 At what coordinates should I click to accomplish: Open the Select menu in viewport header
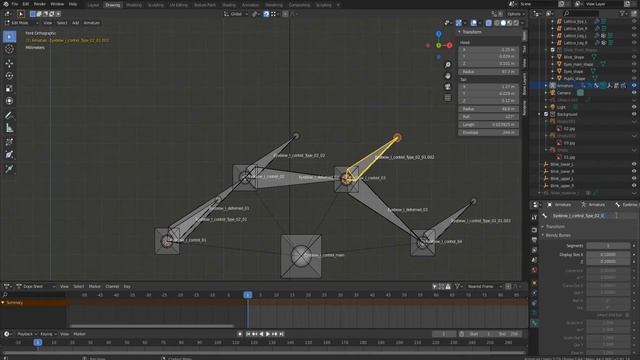tap(62, 23)
